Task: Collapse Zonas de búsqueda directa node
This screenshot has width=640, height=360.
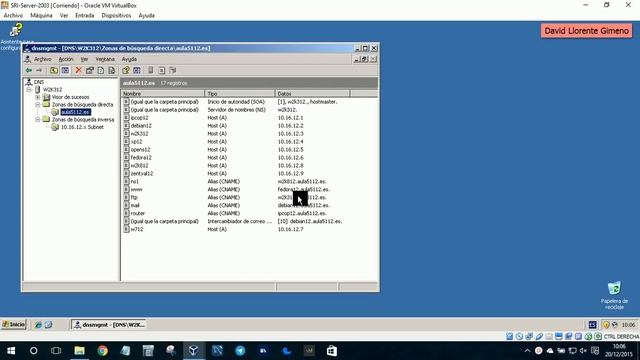Action: [38, 104]
